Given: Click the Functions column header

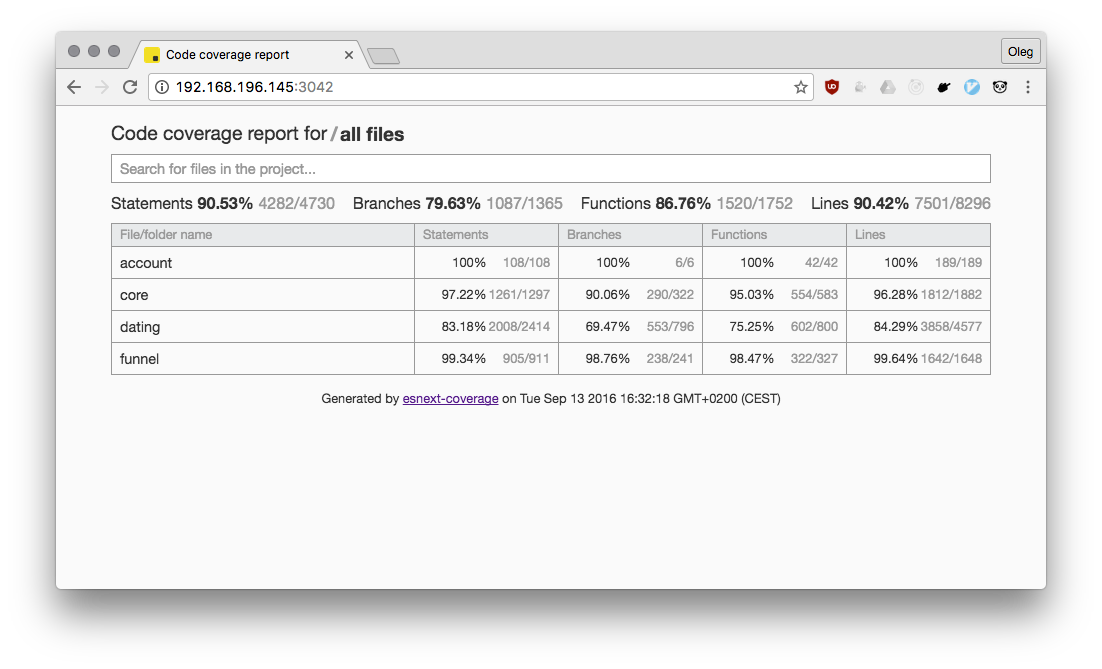Looking at the screenshot, I should click(x=774, y=235).
